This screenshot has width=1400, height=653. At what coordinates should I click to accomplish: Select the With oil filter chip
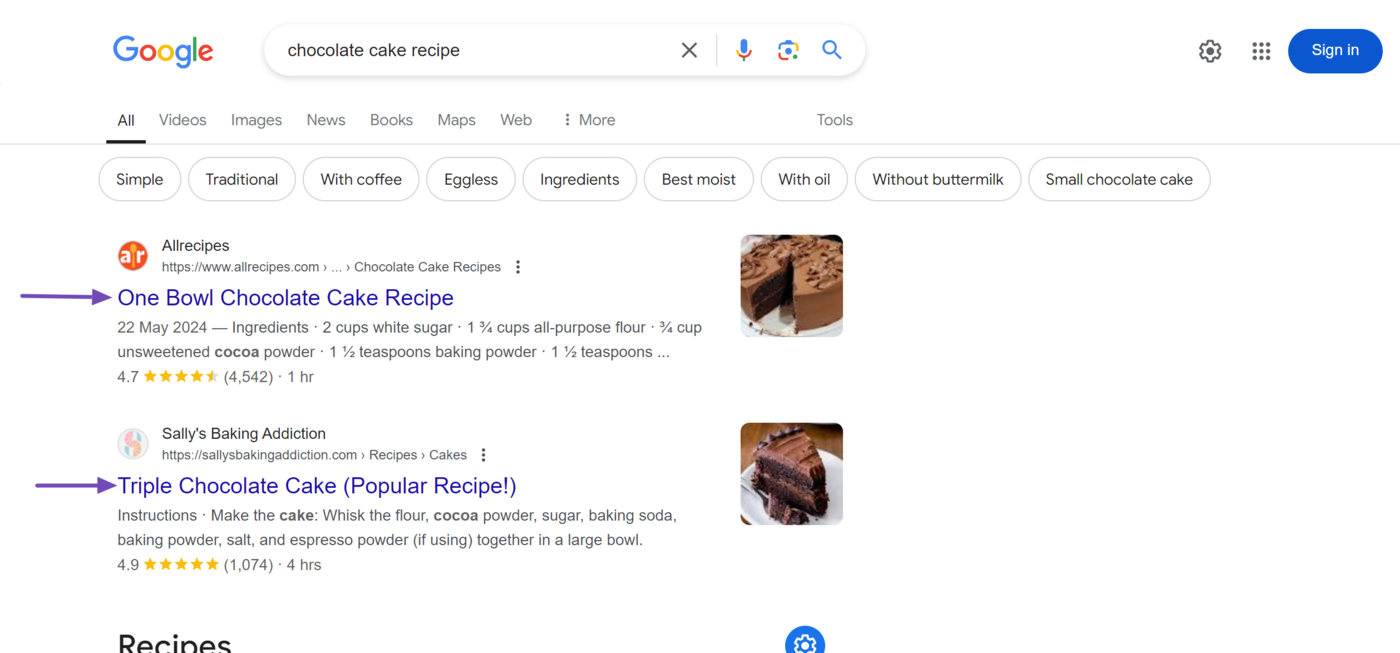(805, 179)
